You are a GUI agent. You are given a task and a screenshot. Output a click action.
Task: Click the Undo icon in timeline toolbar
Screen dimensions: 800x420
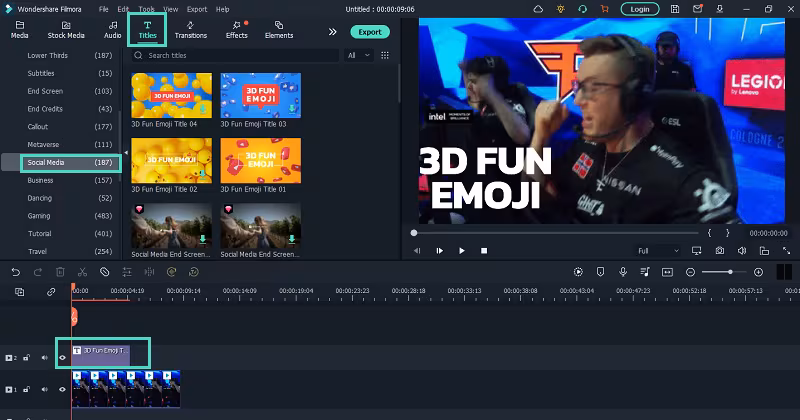point(16,272)
